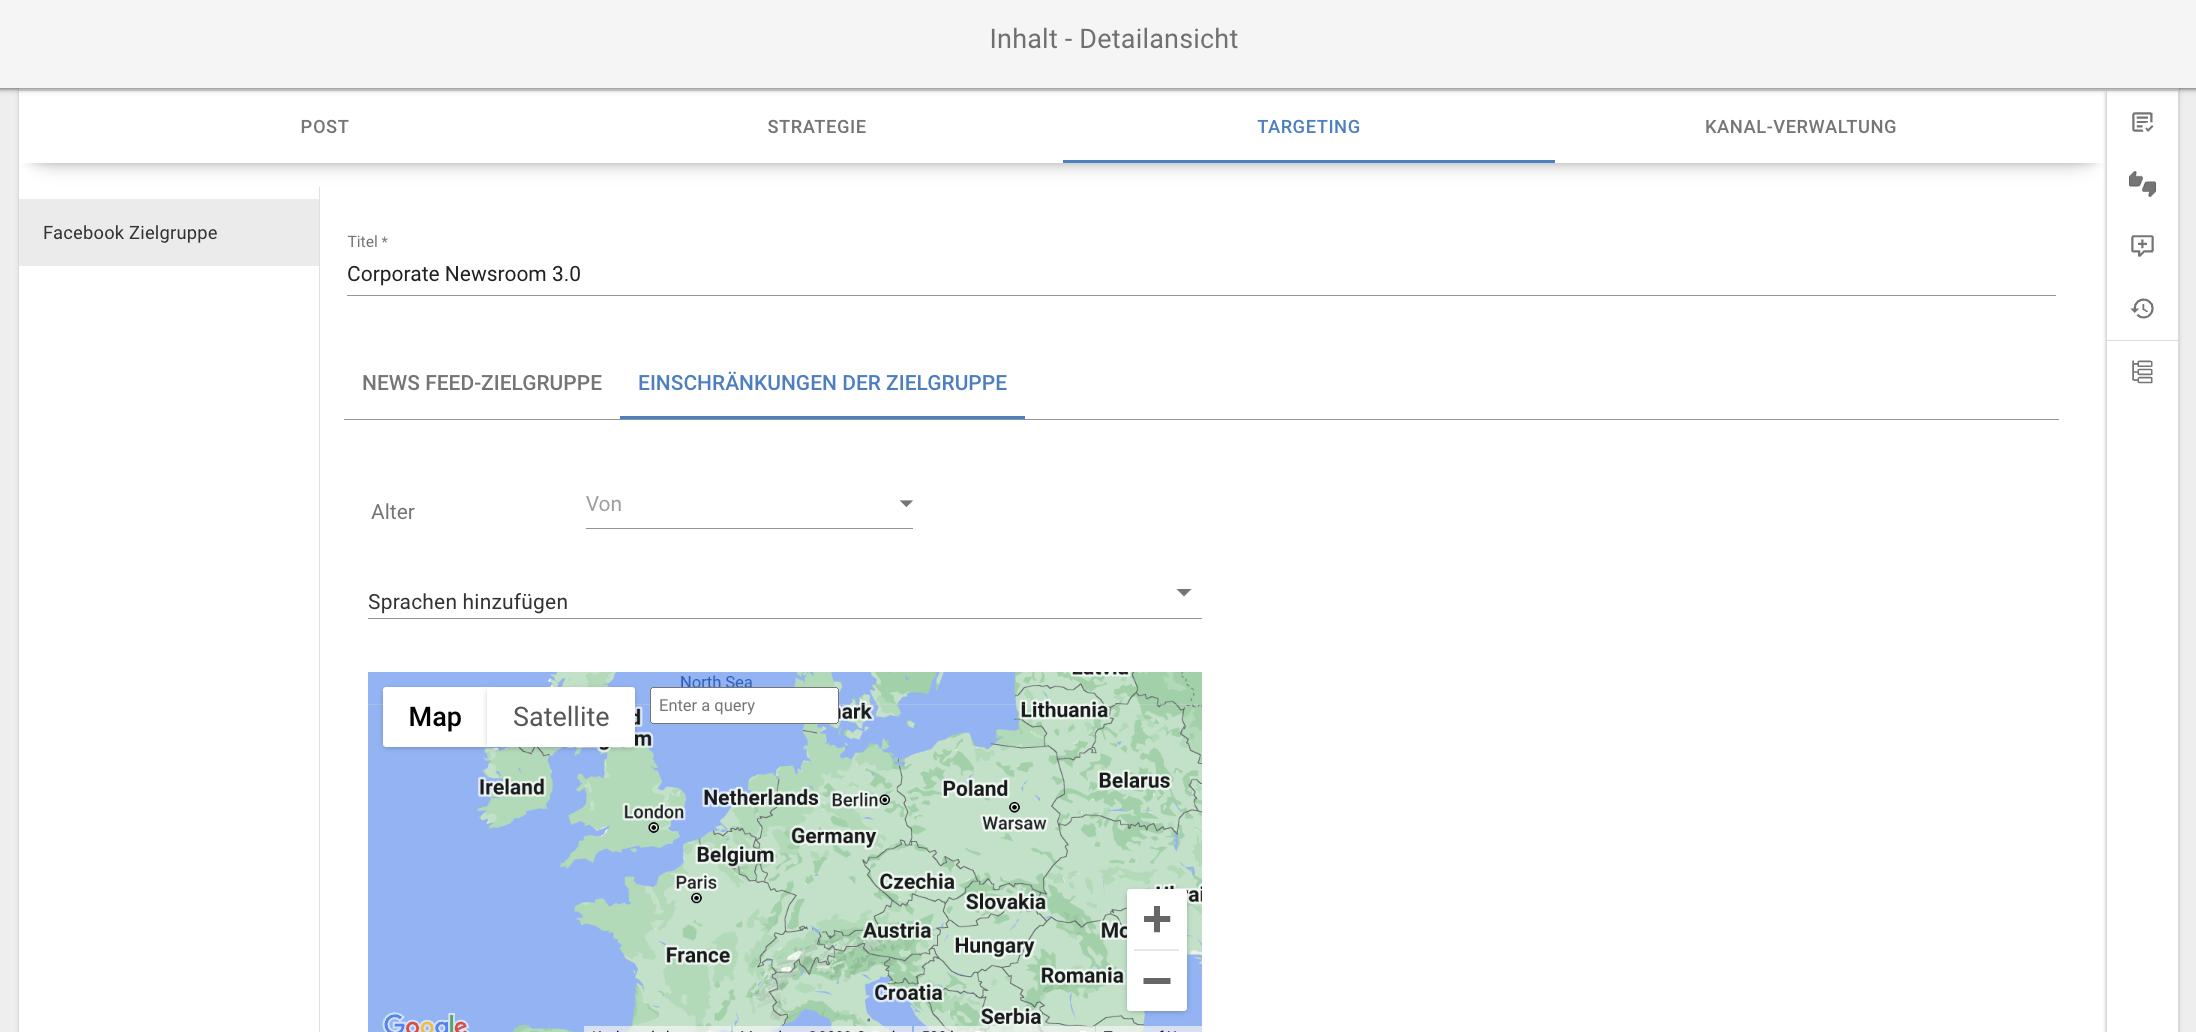Image resolution: width=2196 pixels, height=1032 pixels.
Task: Click Romania label on the map
Action: (x=1082, y=976)
